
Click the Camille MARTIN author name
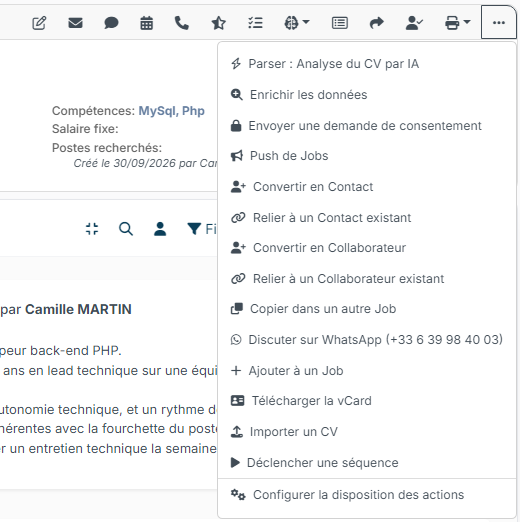pyautogui.click(x=78, y=309)
